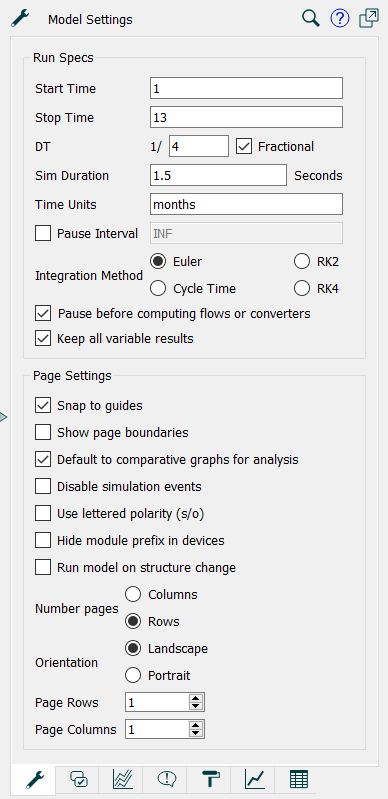The image size is (388, 799).
Task: Click the Stop Time input field
Action: tap(246, 118)
